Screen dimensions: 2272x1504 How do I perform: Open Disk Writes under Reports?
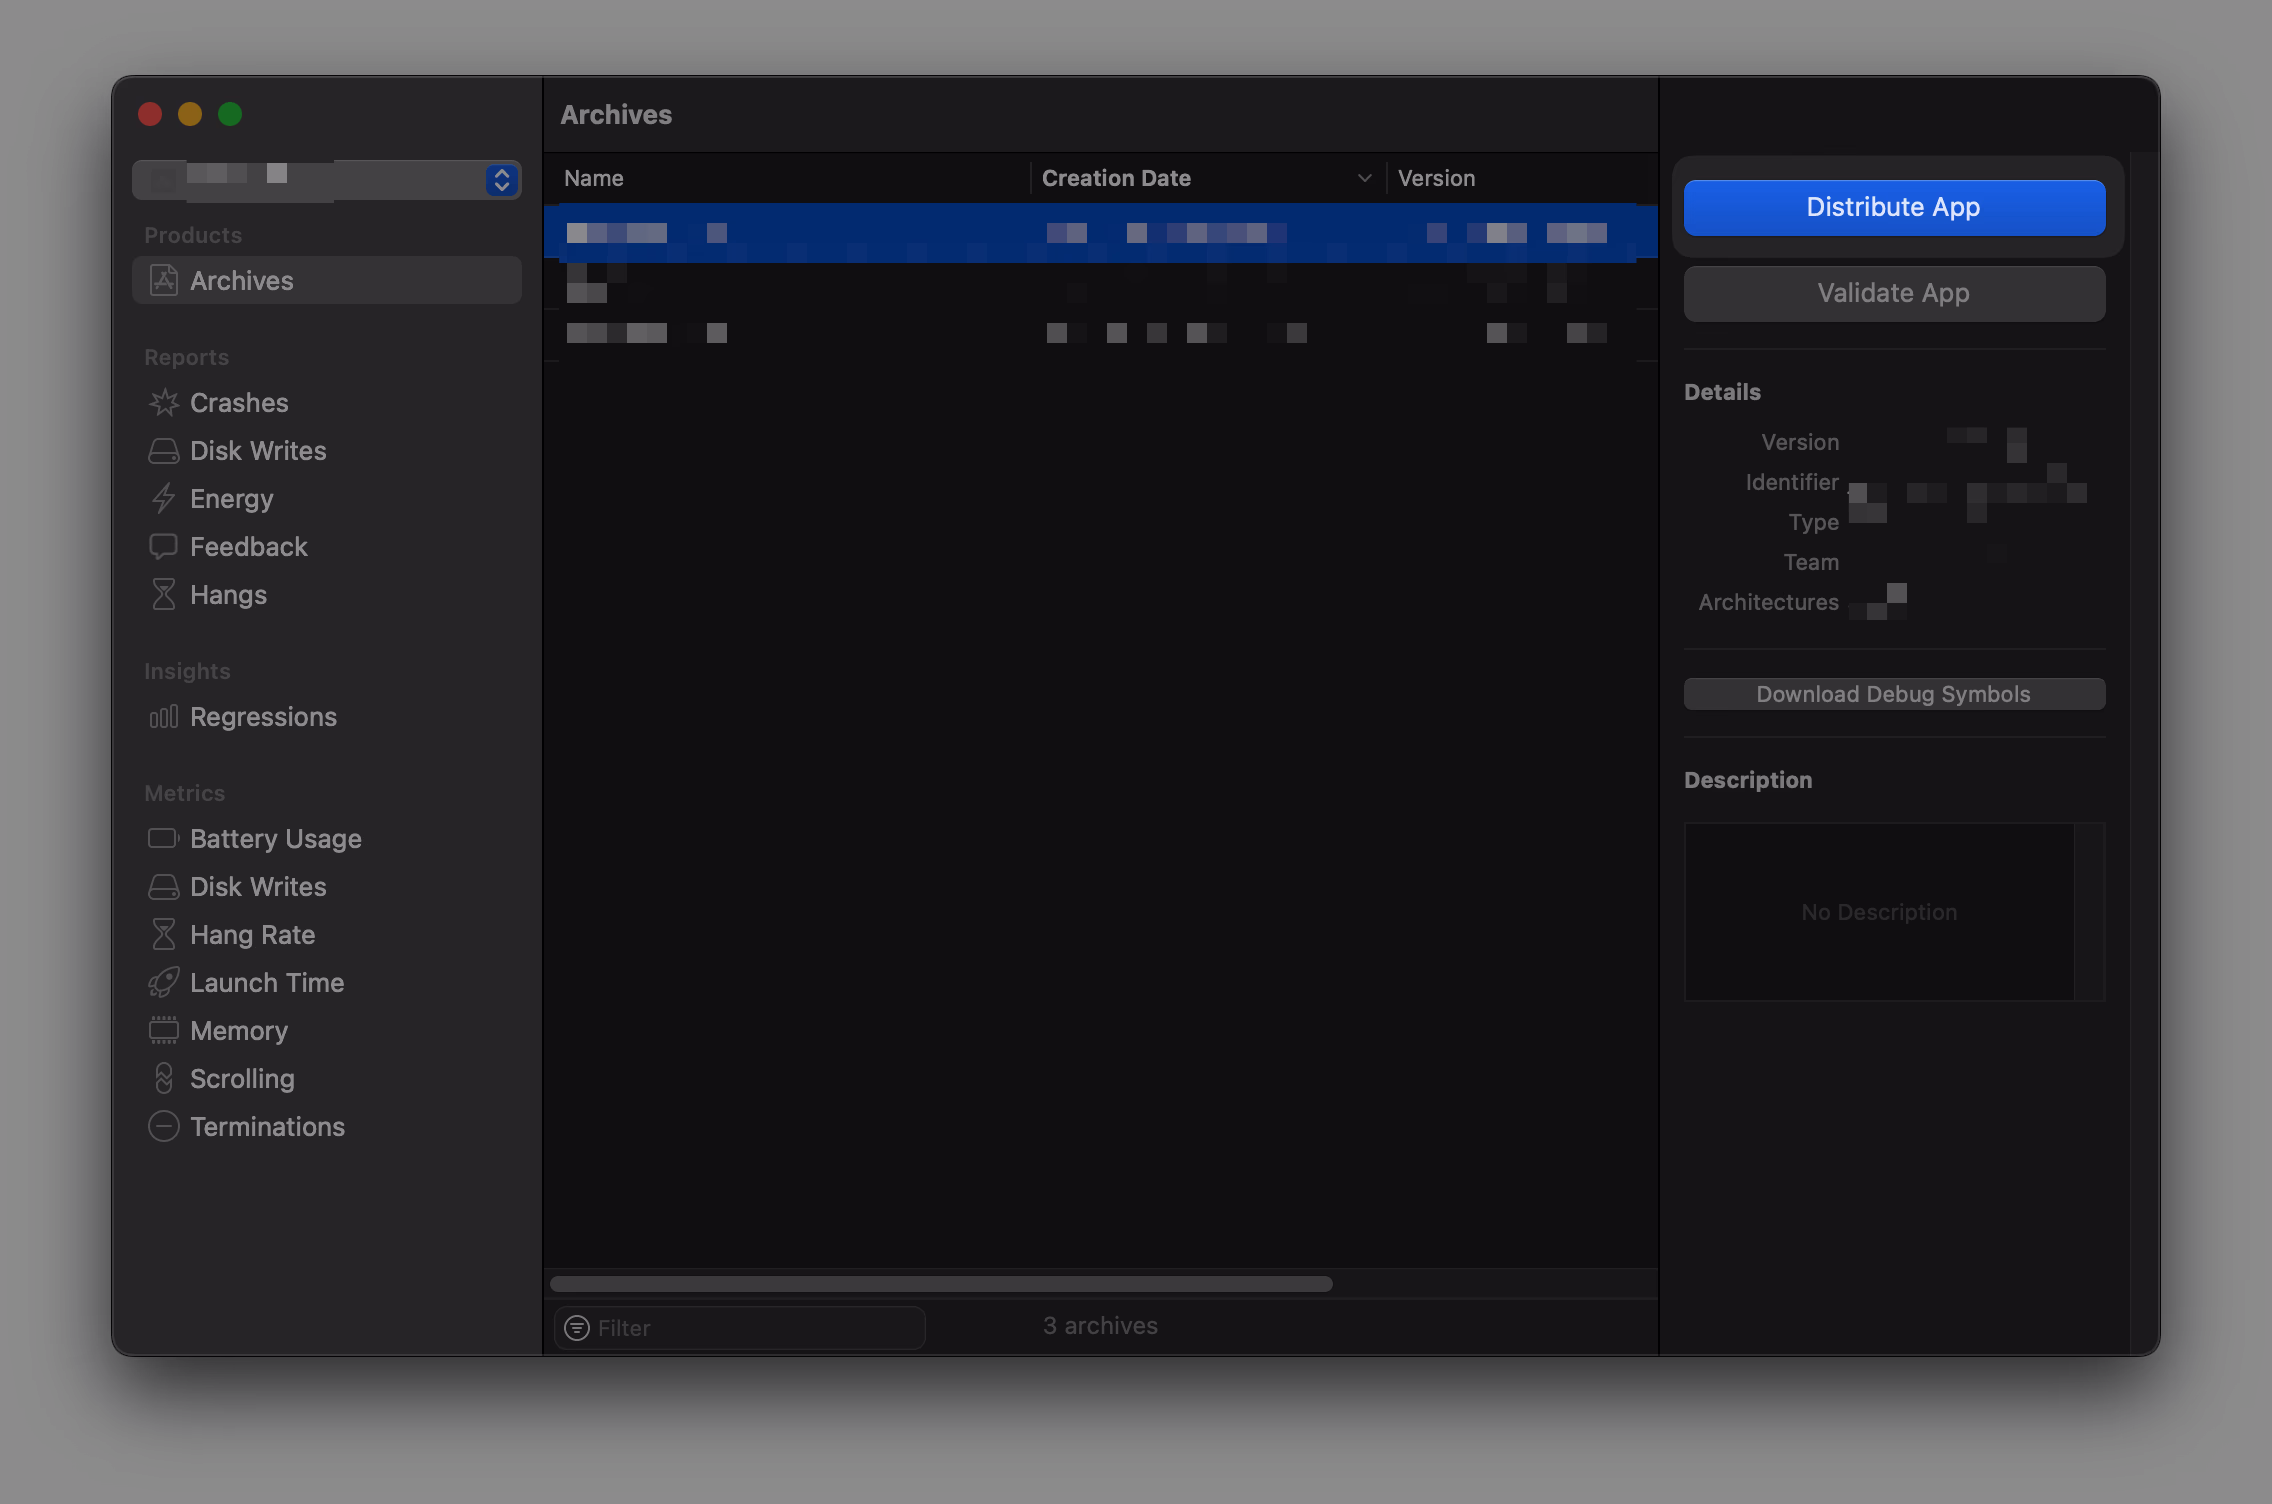pyautogui.click(x=258, y=451)
